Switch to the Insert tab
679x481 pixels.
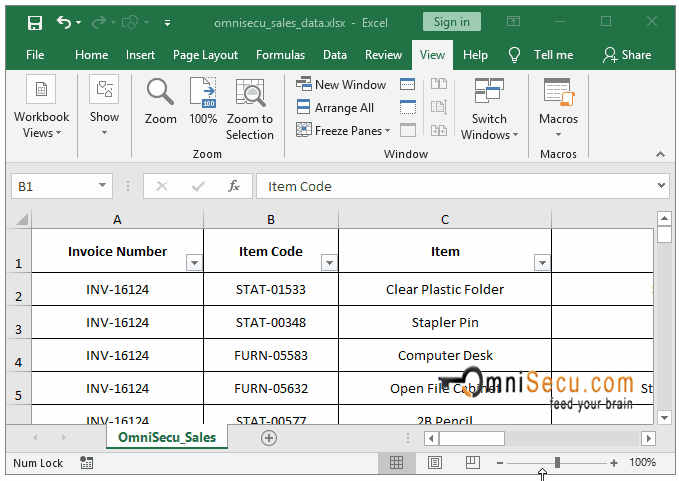coord(140,55)
